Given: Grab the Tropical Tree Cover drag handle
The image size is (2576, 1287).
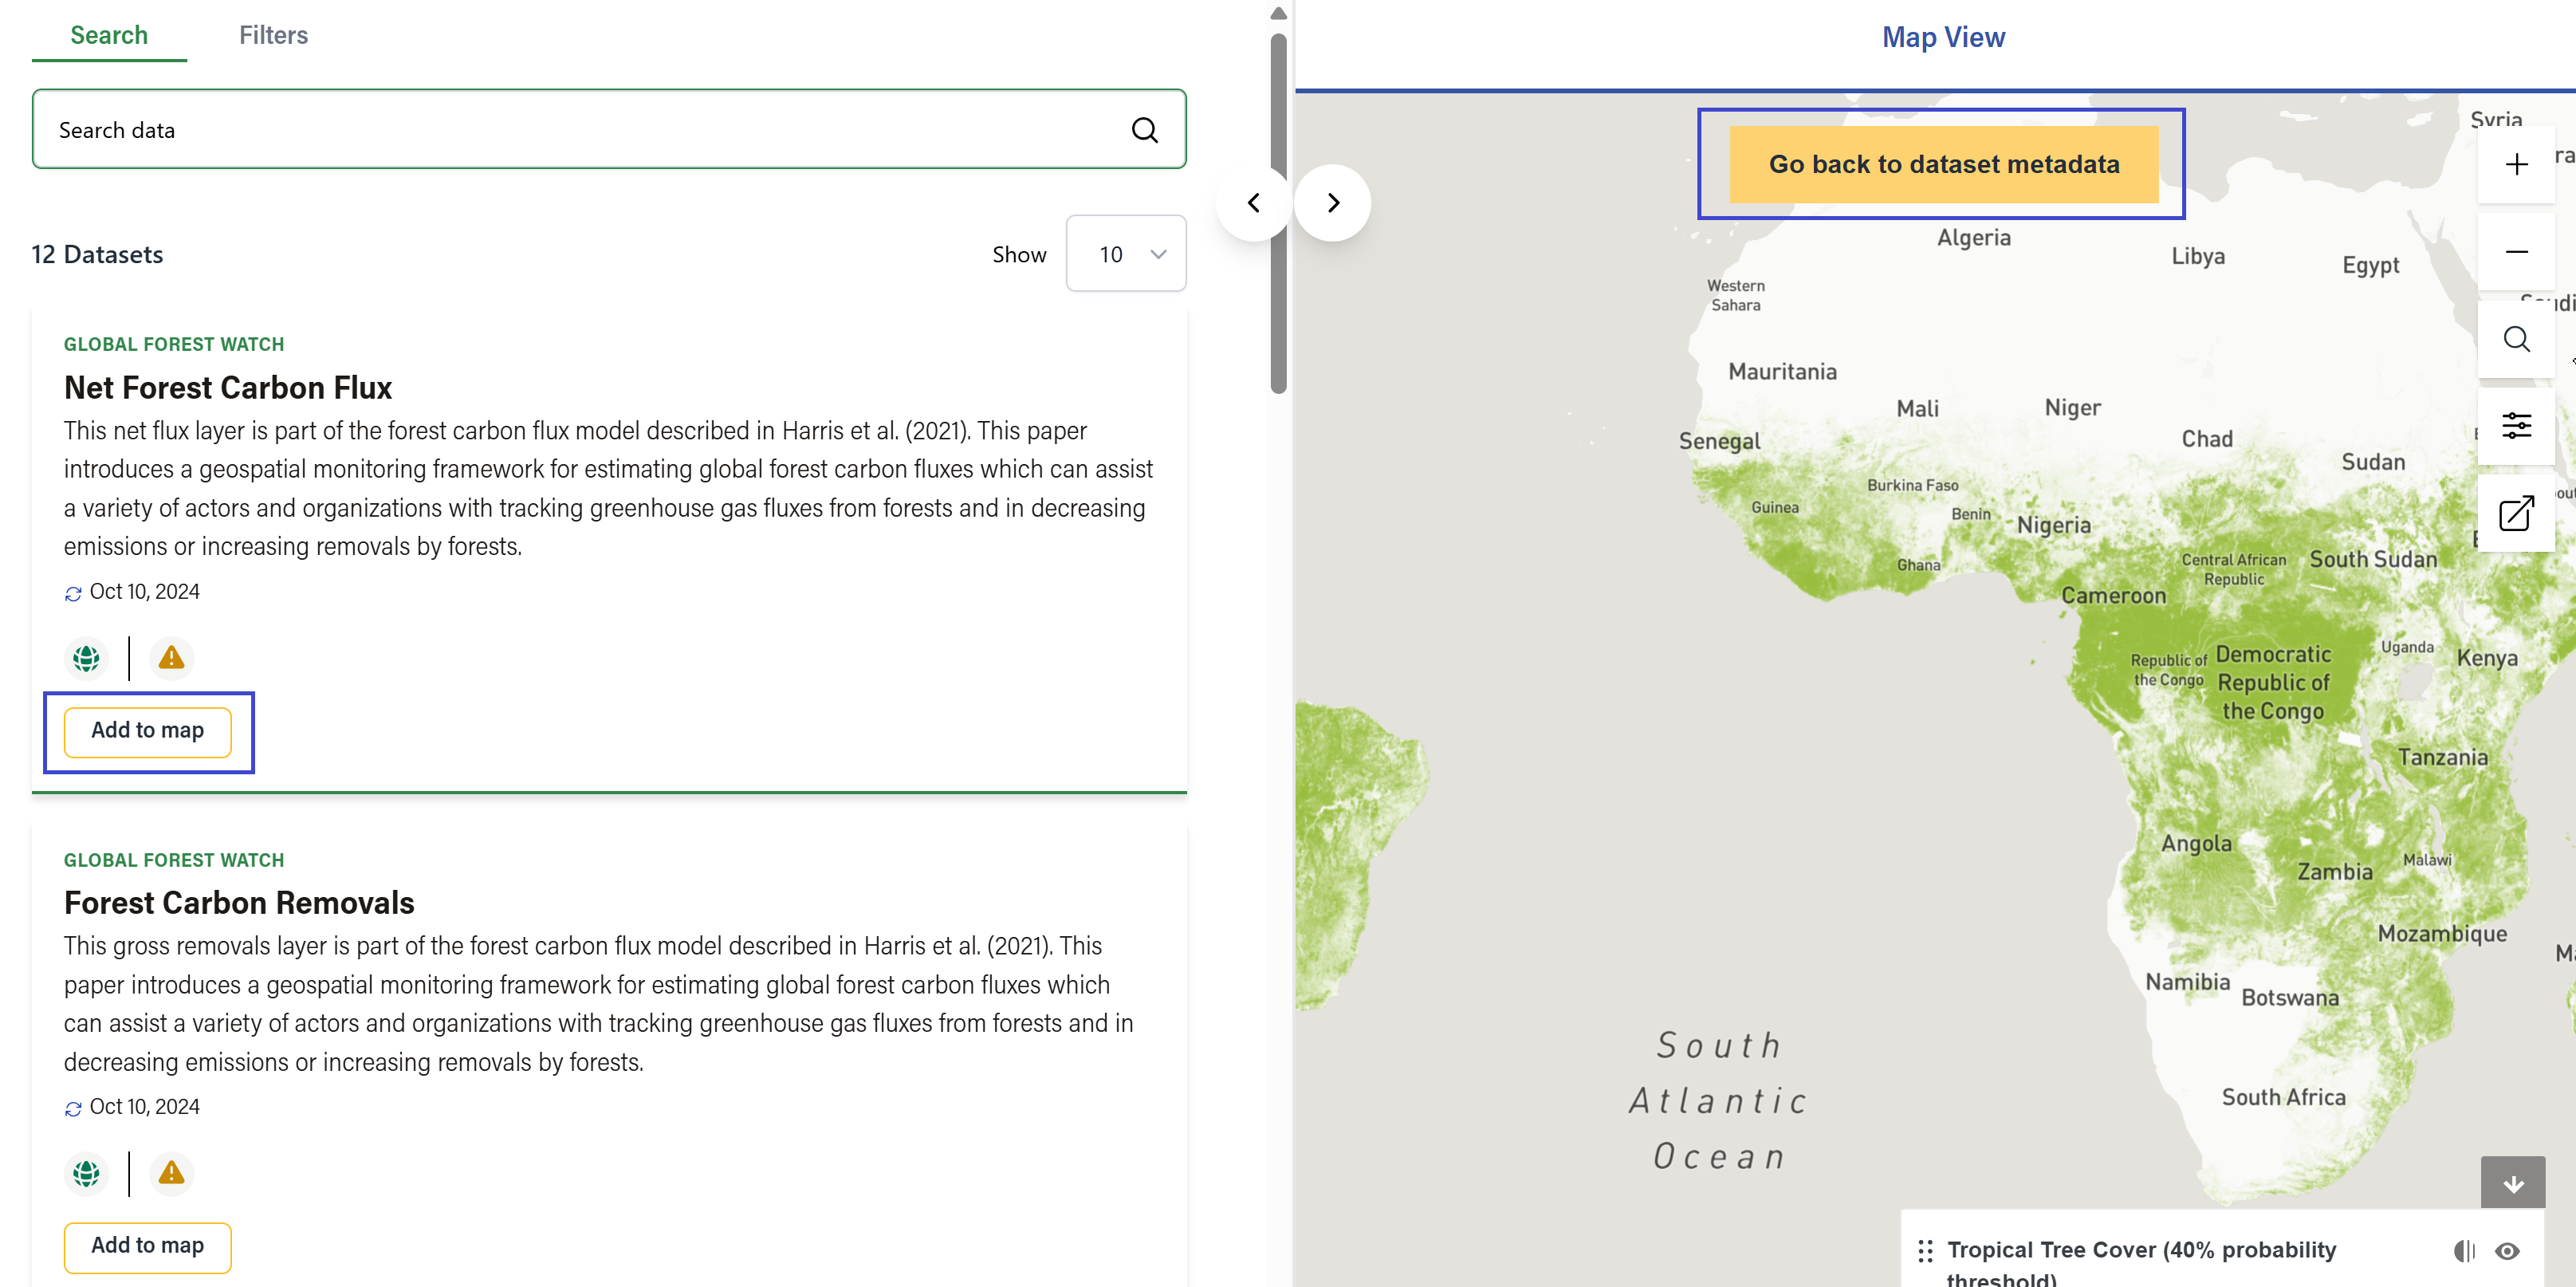Looking at the screenshot, I should click(1925, 1250).
